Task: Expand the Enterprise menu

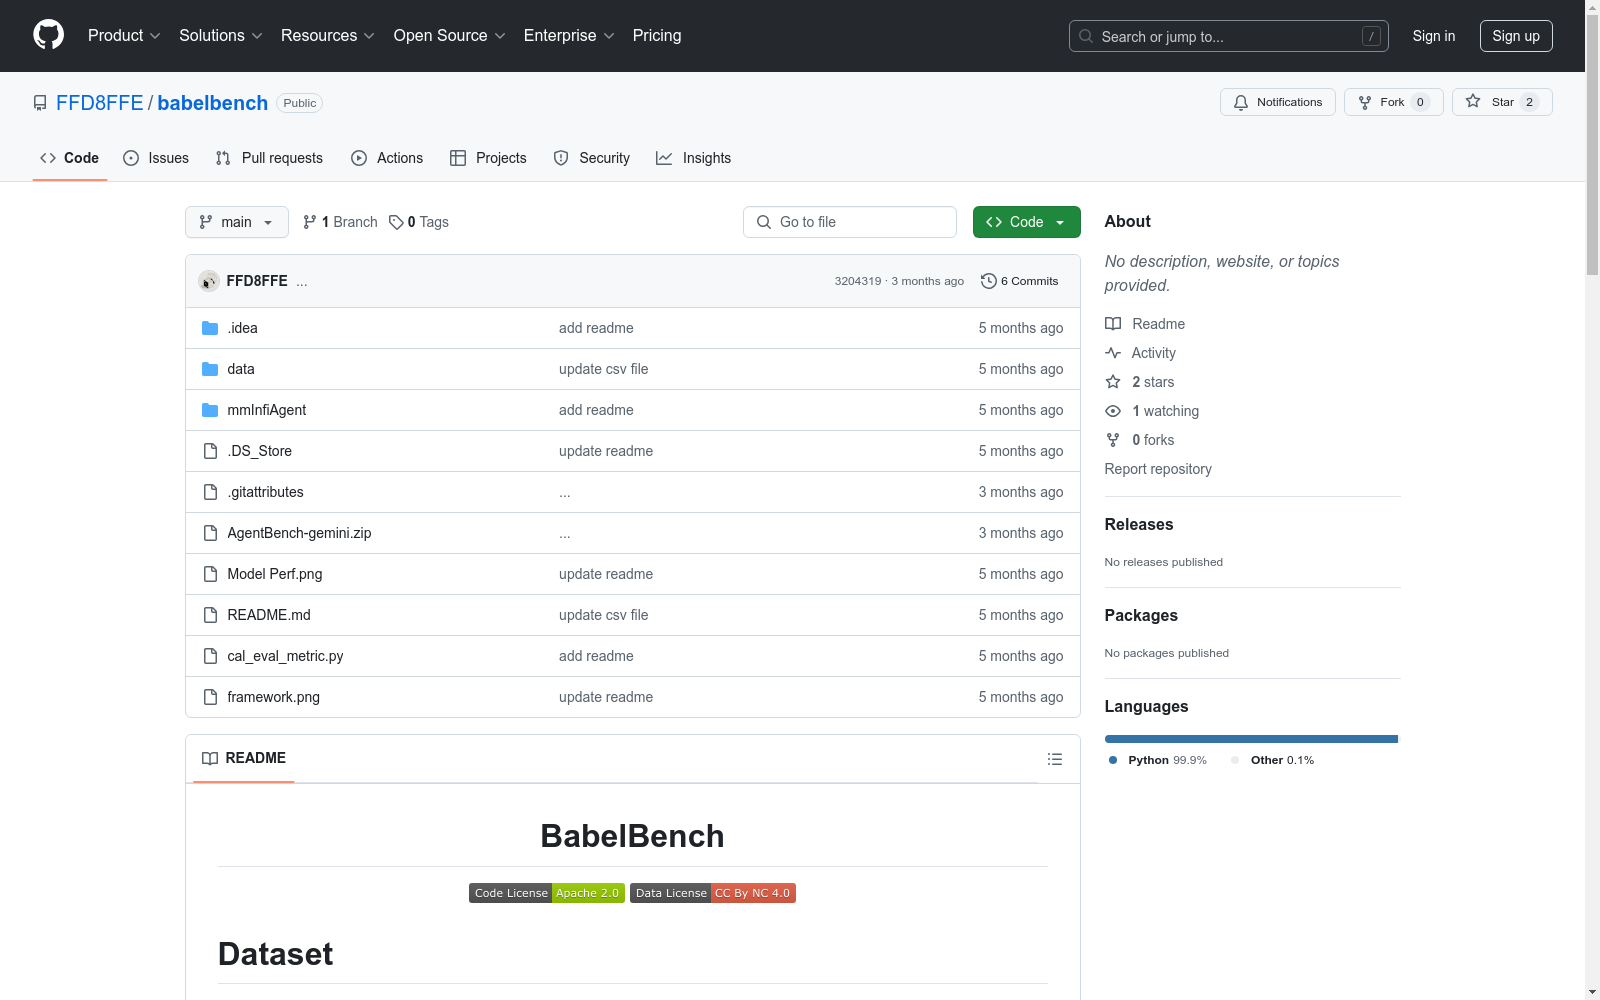Action: [569, 35]
